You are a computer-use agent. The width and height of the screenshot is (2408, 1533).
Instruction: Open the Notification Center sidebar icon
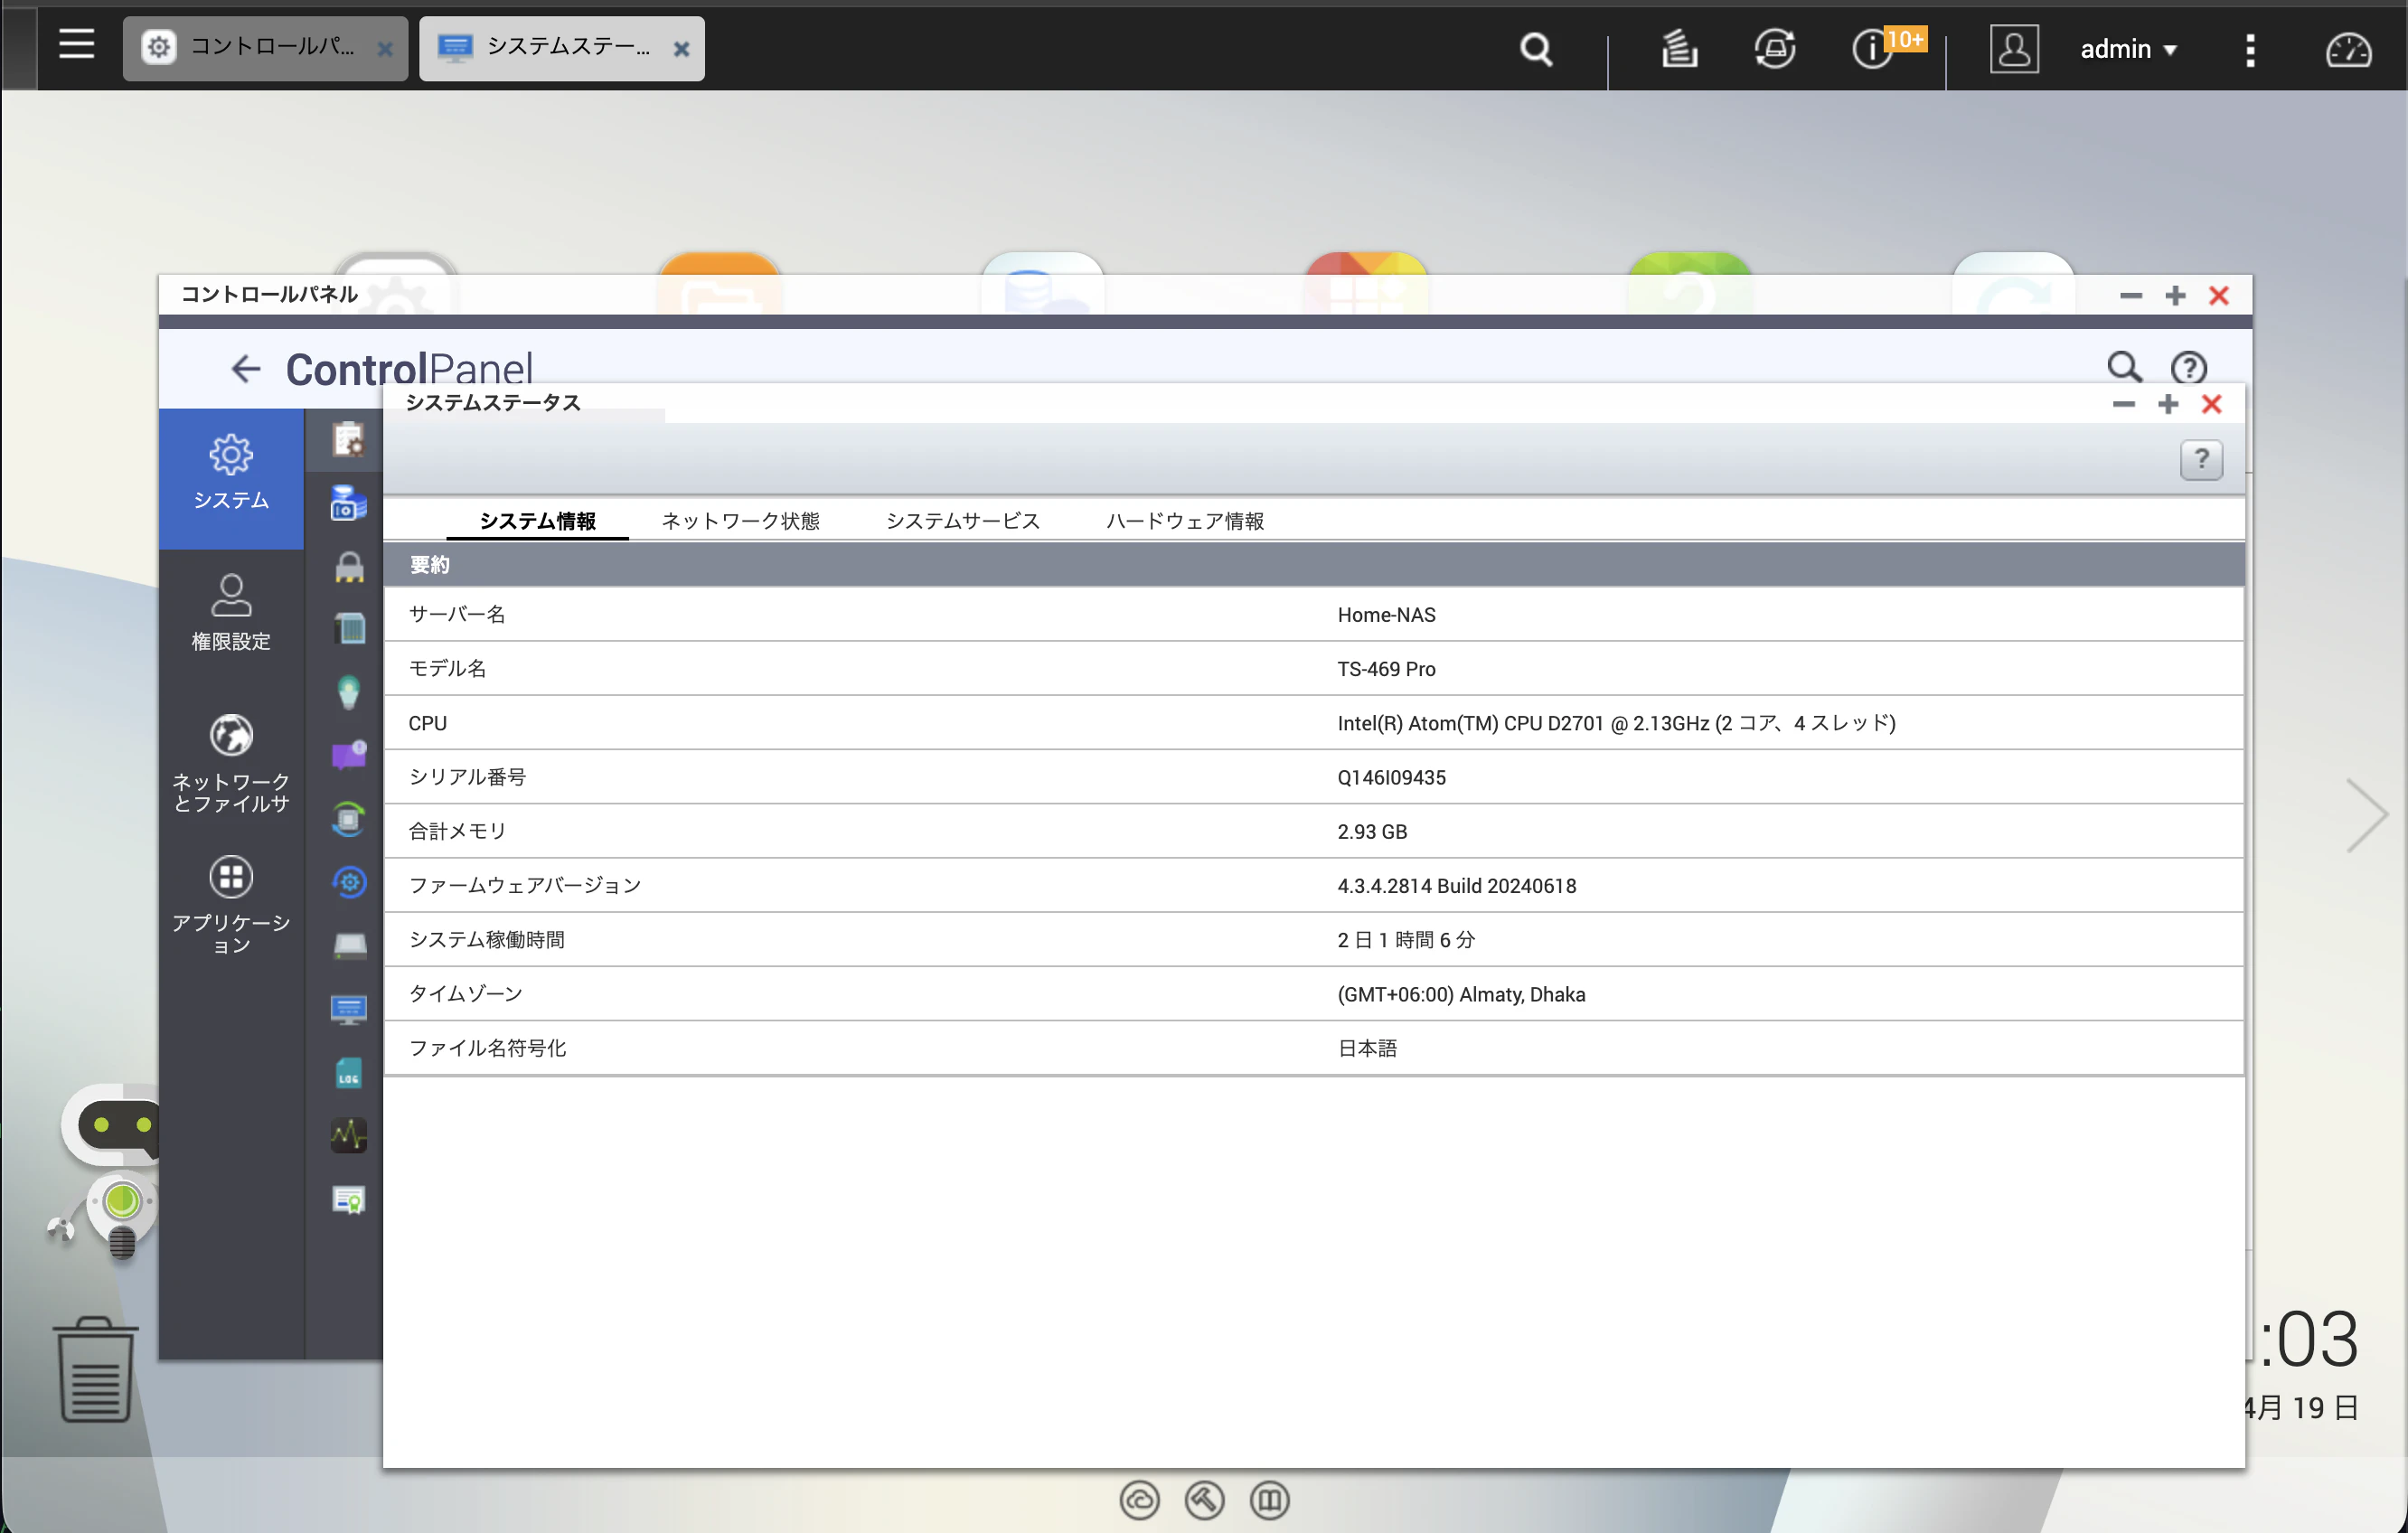pos(349,755)
